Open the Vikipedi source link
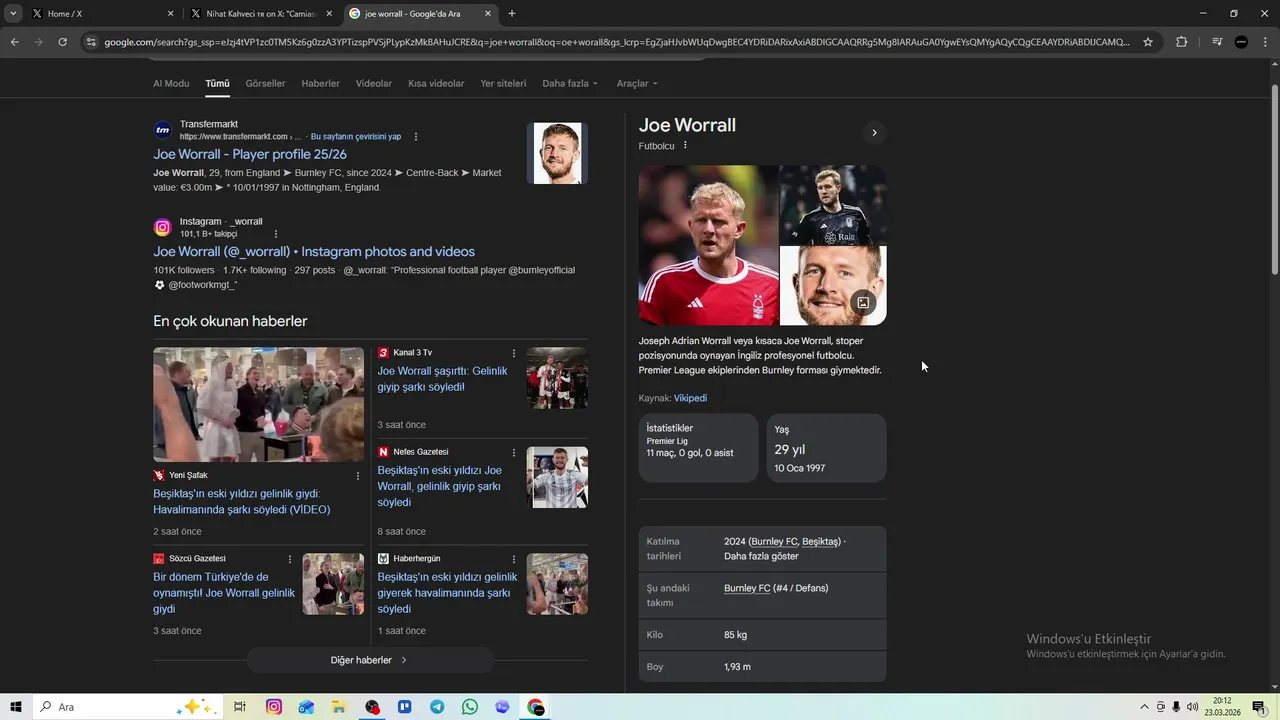This screenshot has height=720, width=1280. [x=690, y=398]
